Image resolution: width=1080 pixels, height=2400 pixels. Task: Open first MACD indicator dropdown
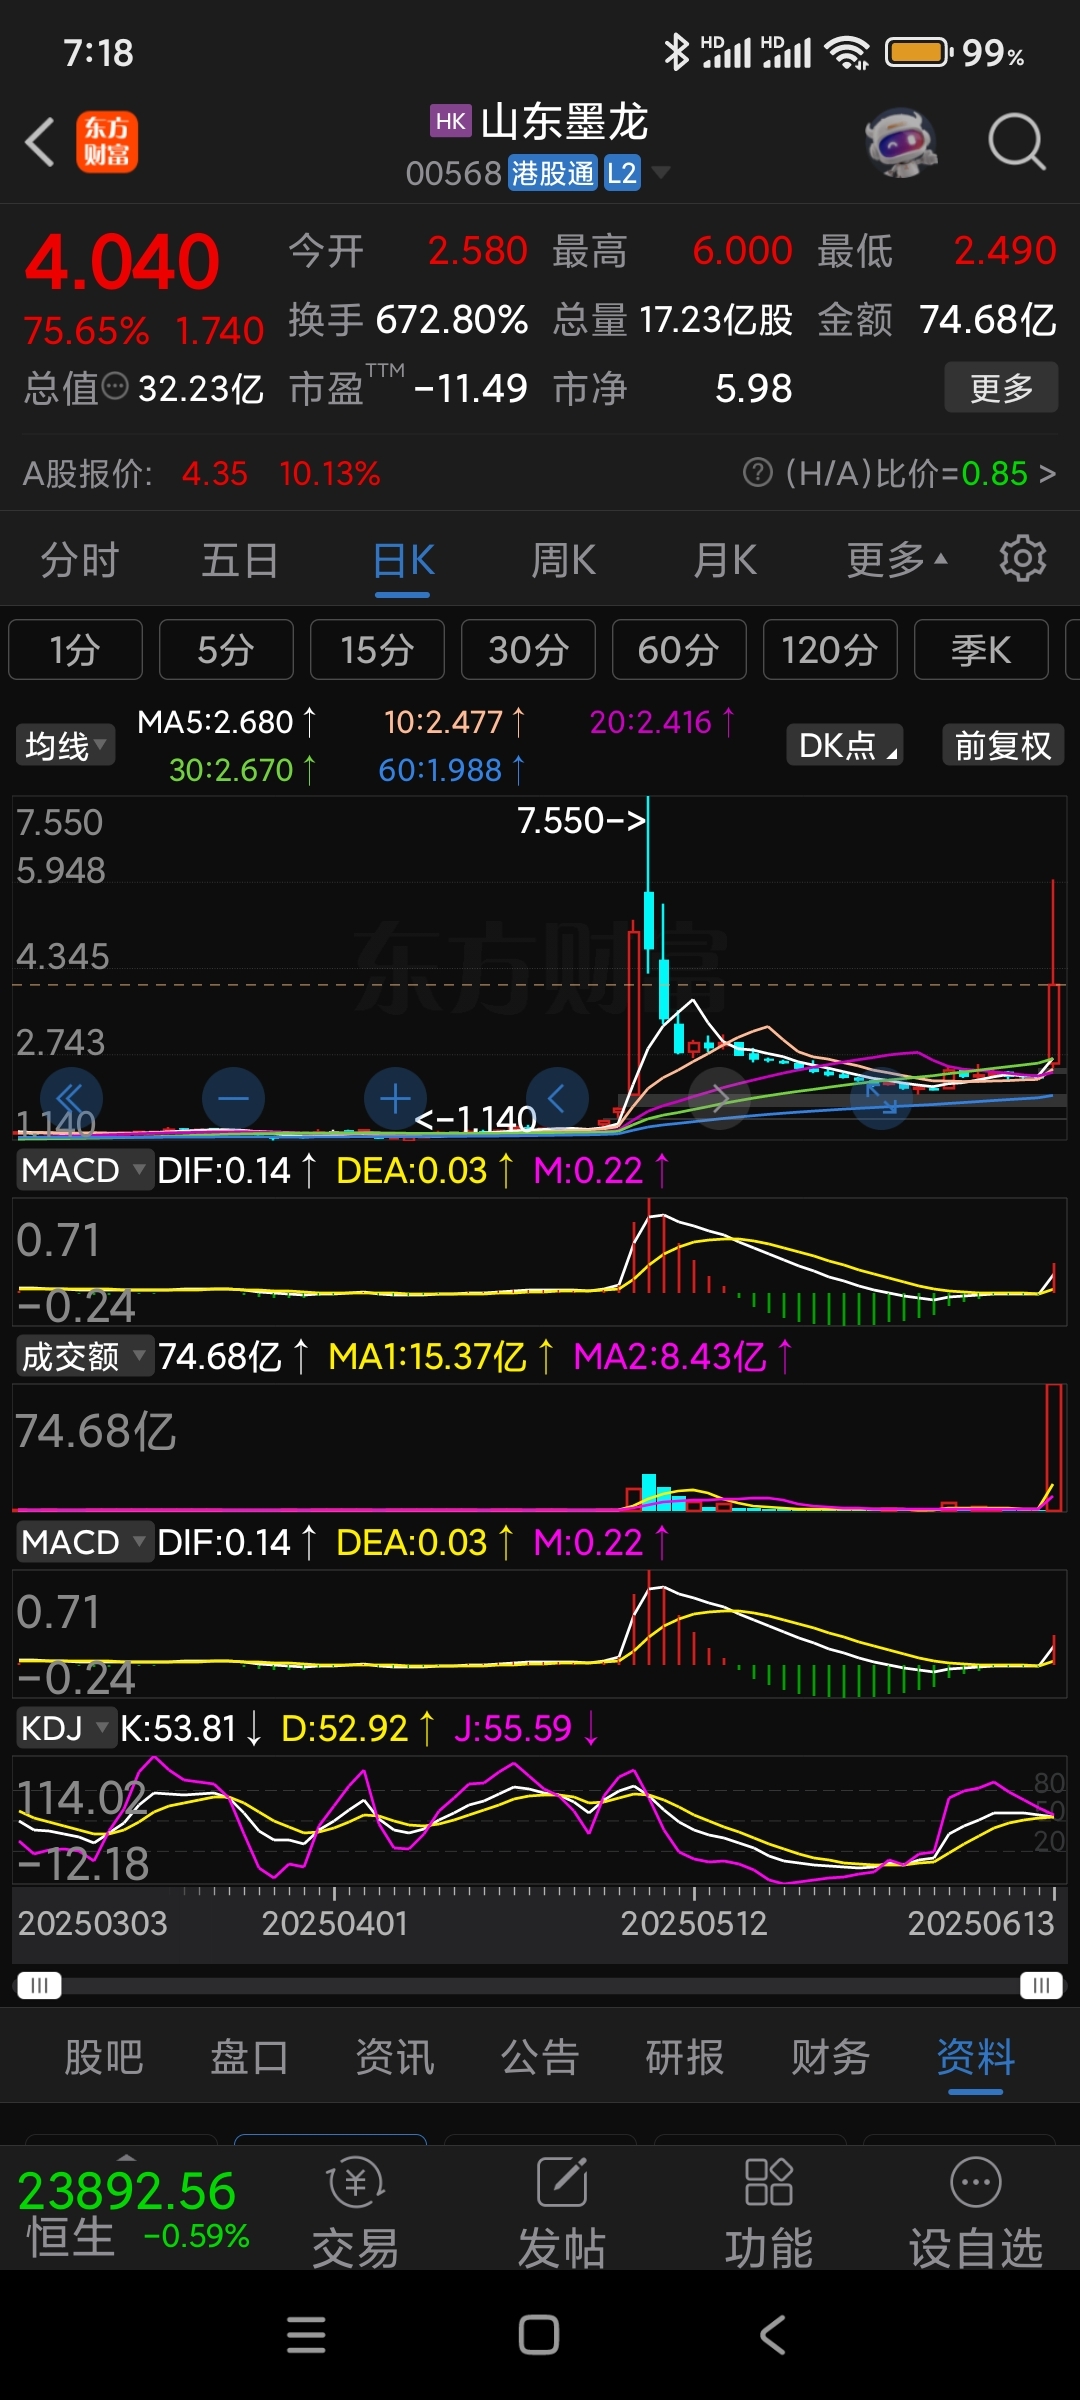click(84, 1170)
